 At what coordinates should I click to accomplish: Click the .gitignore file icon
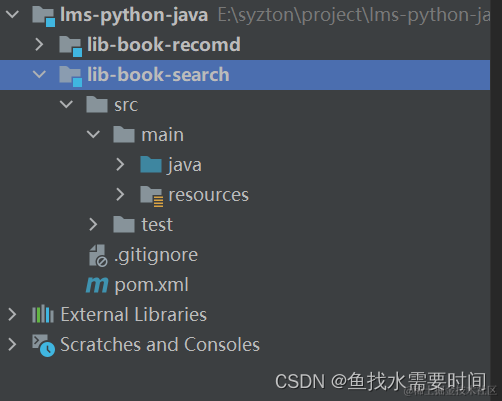point(98,256)
